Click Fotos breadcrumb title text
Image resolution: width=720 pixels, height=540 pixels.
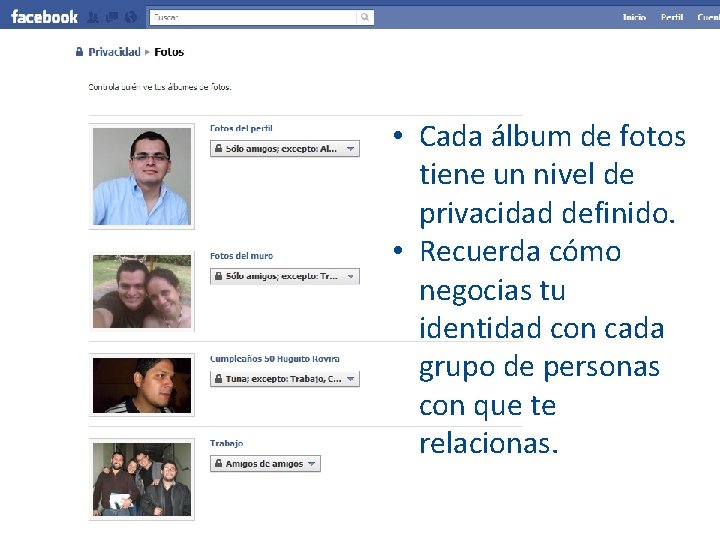(x=169, y=52)
